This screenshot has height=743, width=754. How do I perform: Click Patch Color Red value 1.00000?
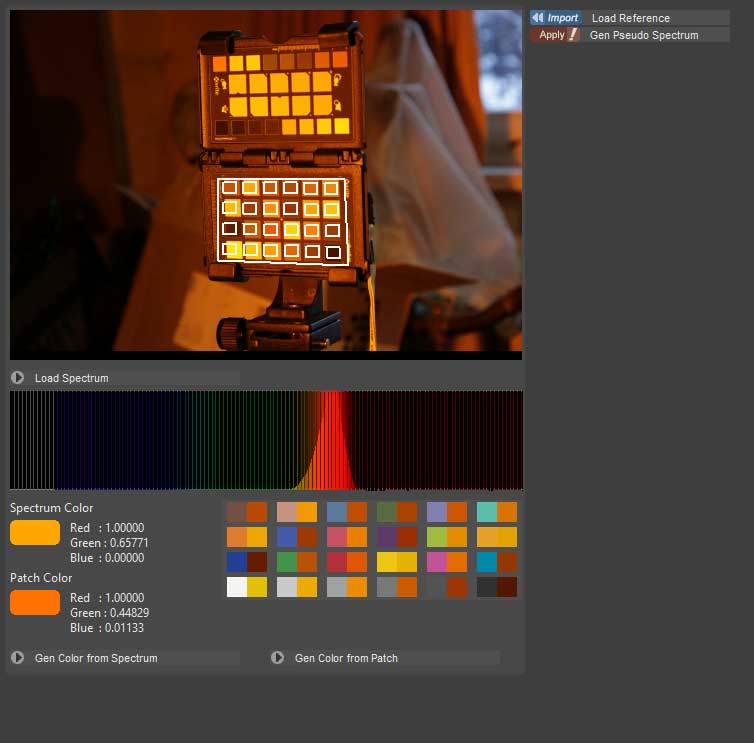coord(125,598)
